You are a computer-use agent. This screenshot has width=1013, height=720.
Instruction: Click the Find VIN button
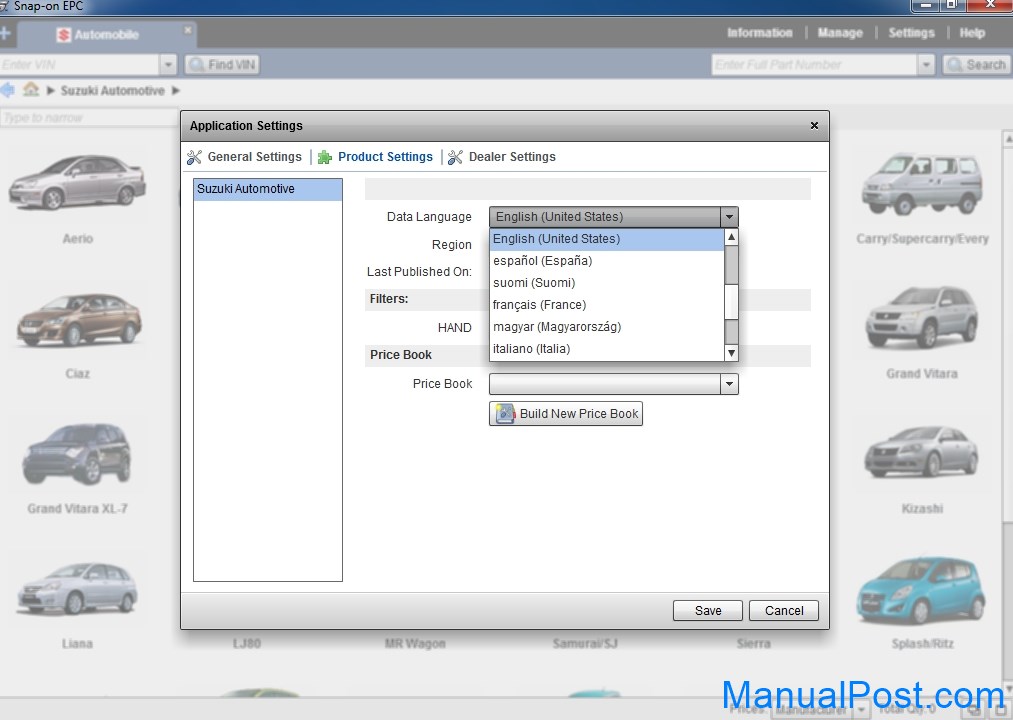(x=223, y=65)
